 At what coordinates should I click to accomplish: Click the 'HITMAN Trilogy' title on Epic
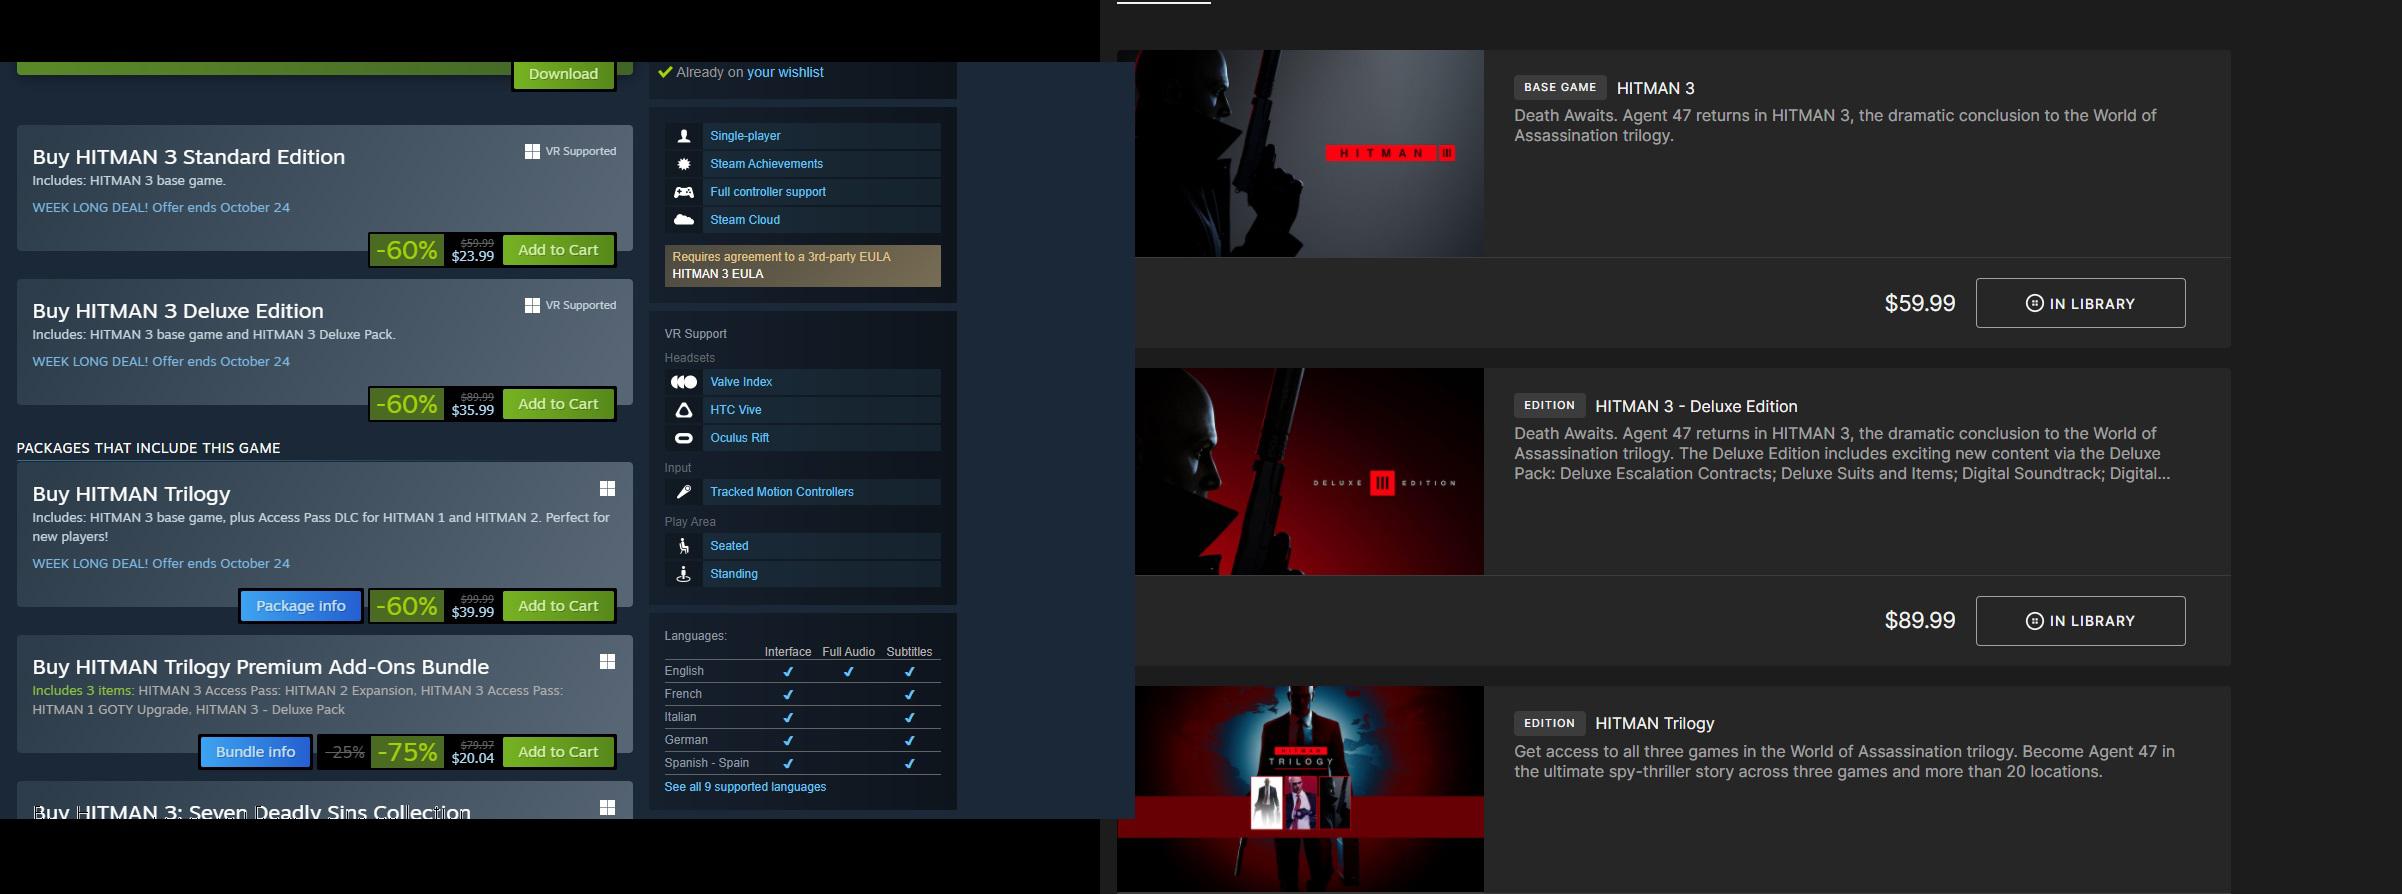point(1655,723)
